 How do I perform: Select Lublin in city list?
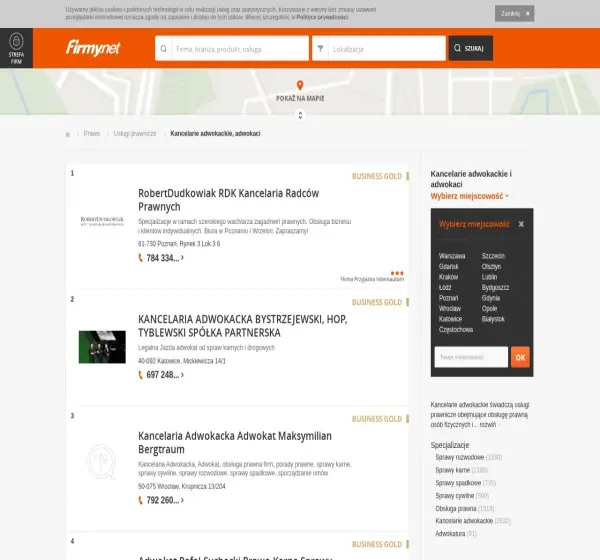(489, 277)
